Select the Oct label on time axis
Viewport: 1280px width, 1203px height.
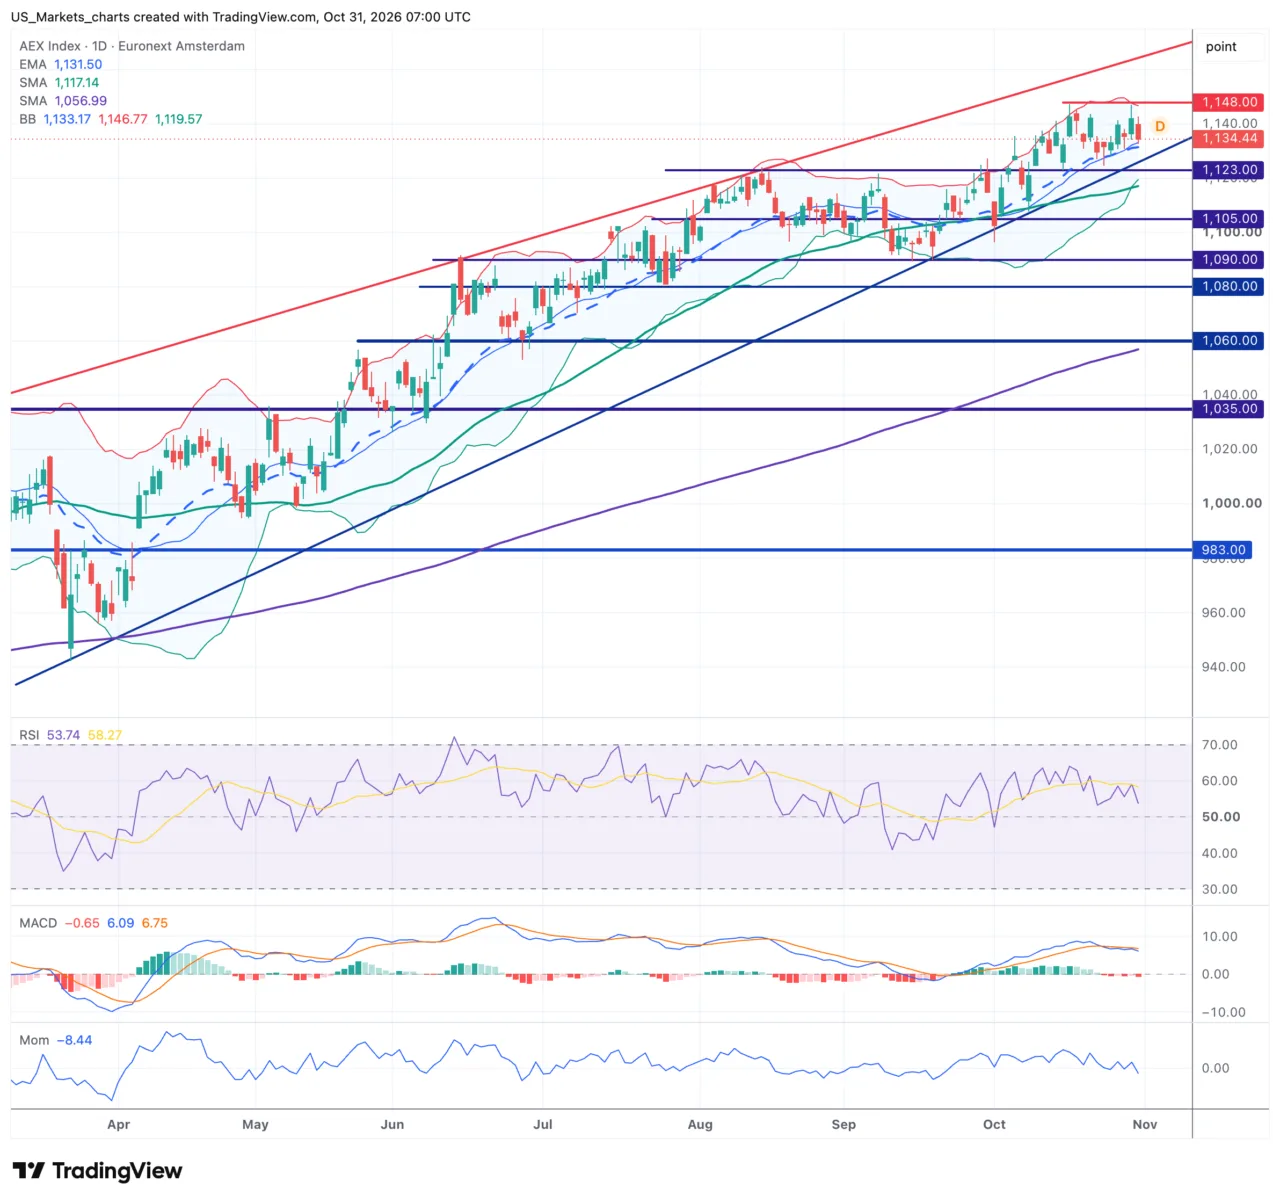994,1124
